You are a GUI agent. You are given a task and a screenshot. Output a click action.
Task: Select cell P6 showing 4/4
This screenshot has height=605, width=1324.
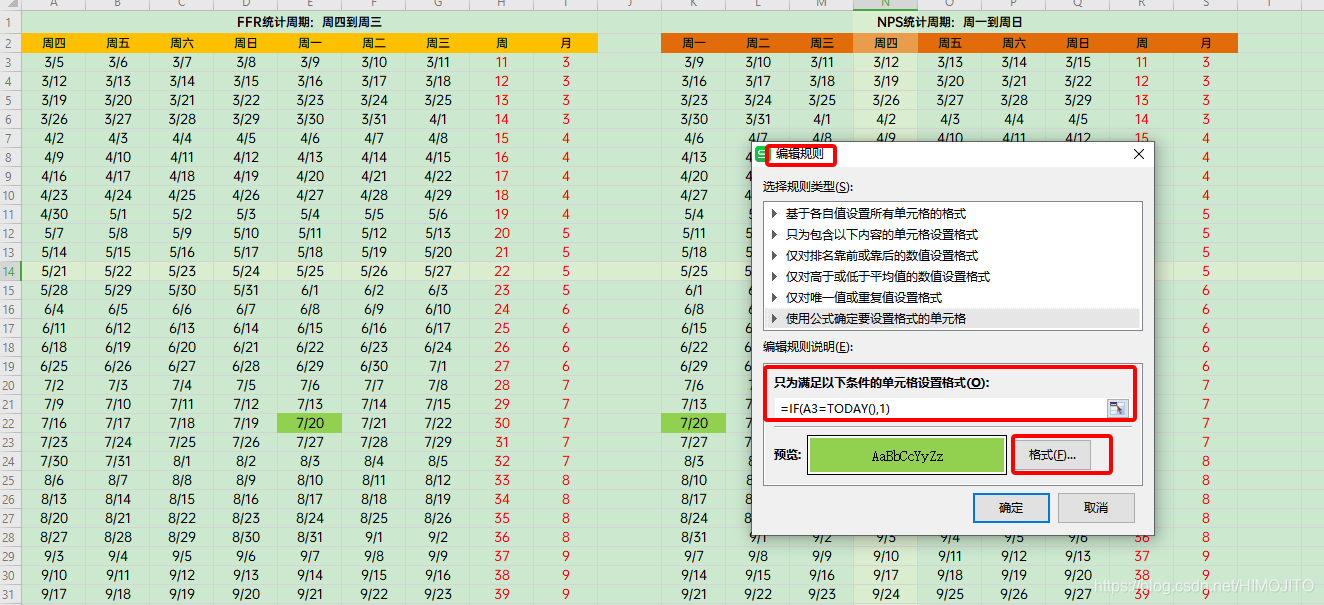click(x=1014, y=119)
